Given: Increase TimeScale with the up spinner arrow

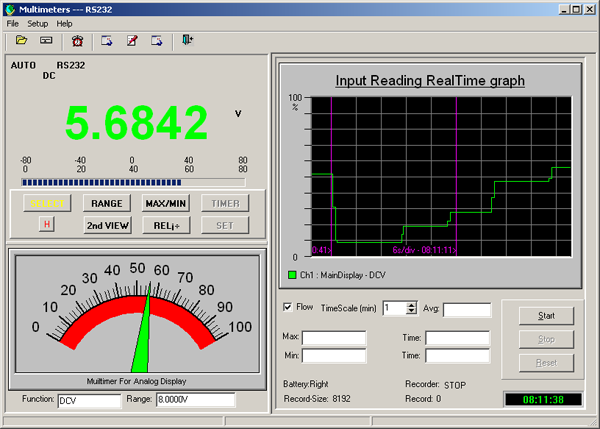Looking at the screenshot, I should [411, 305].
